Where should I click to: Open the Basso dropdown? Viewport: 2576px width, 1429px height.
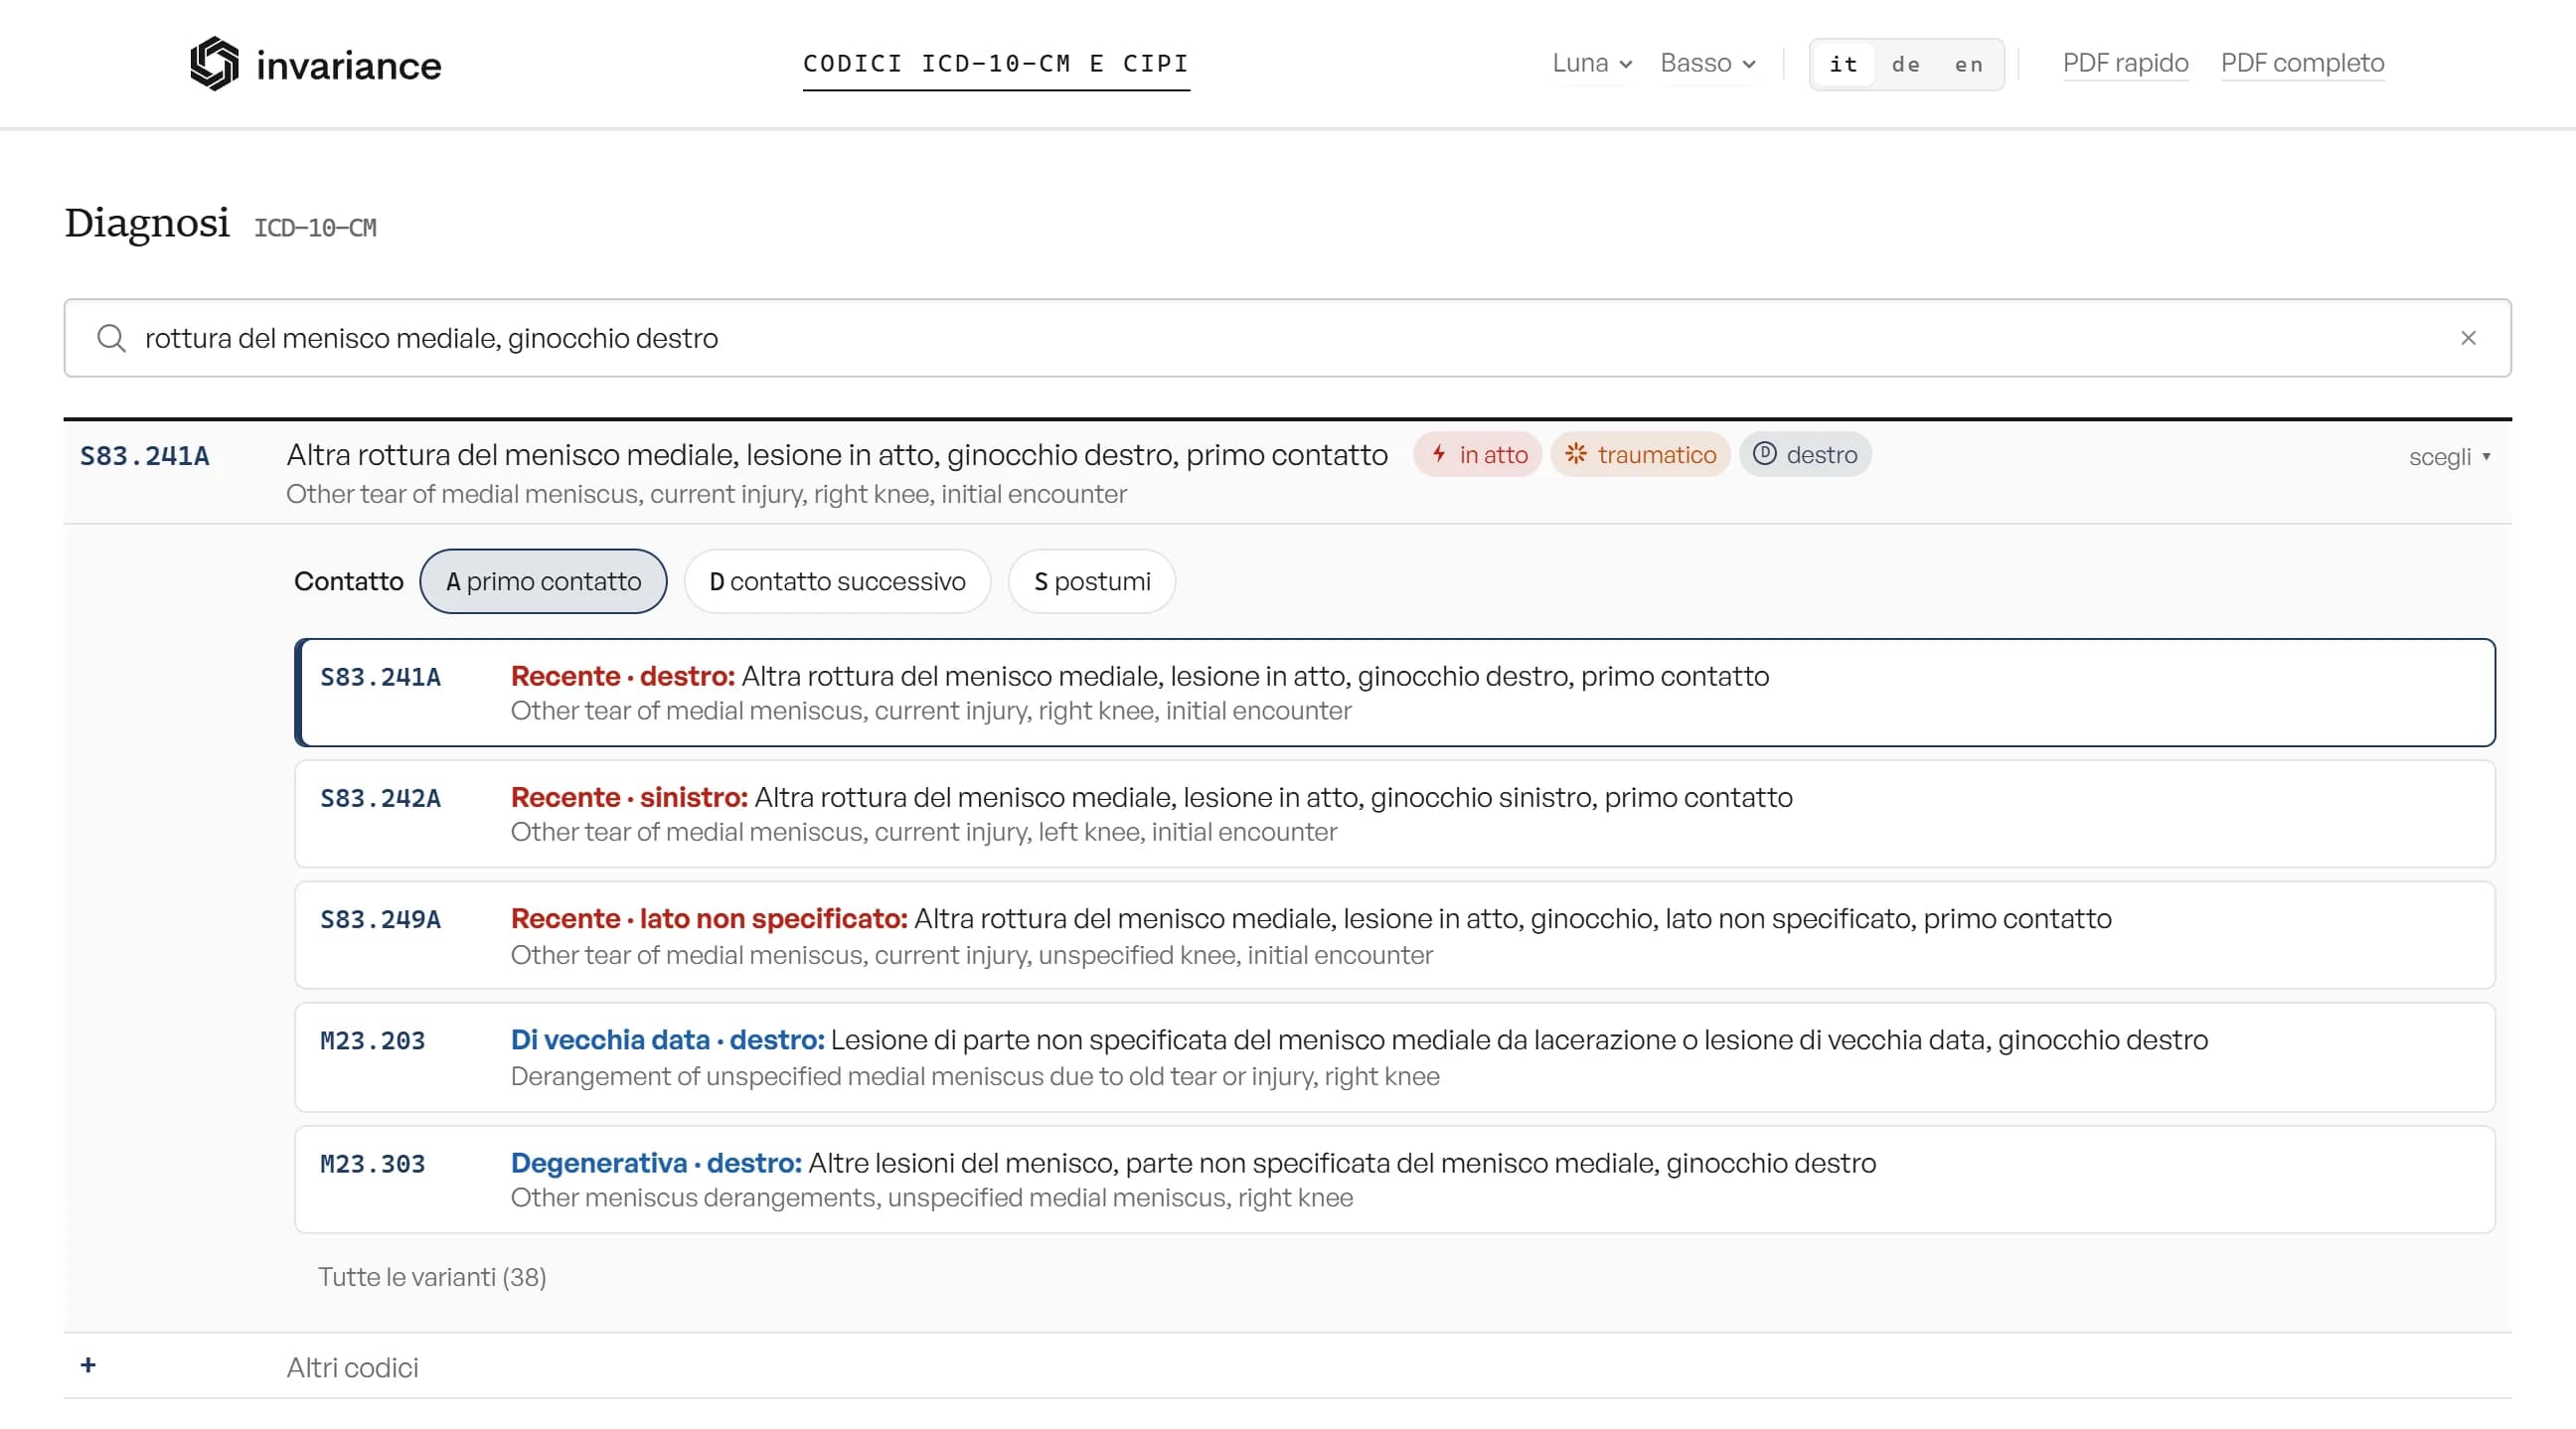[x=1708, y=63]
